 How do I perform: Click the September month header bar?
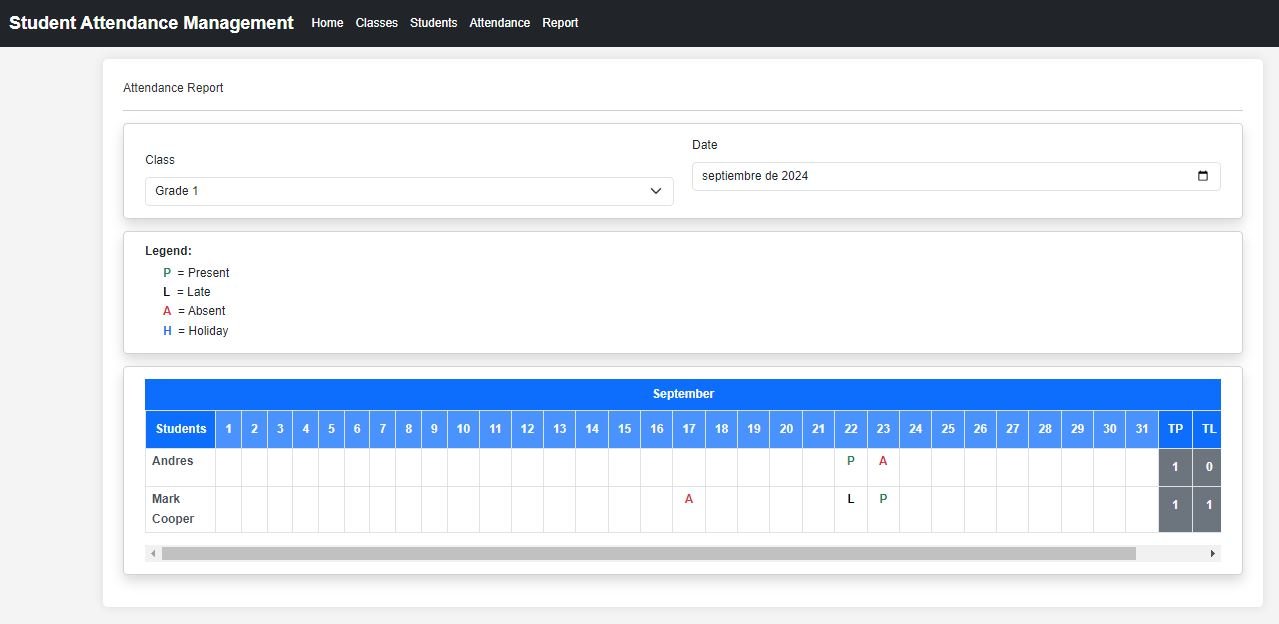point(683,394)
